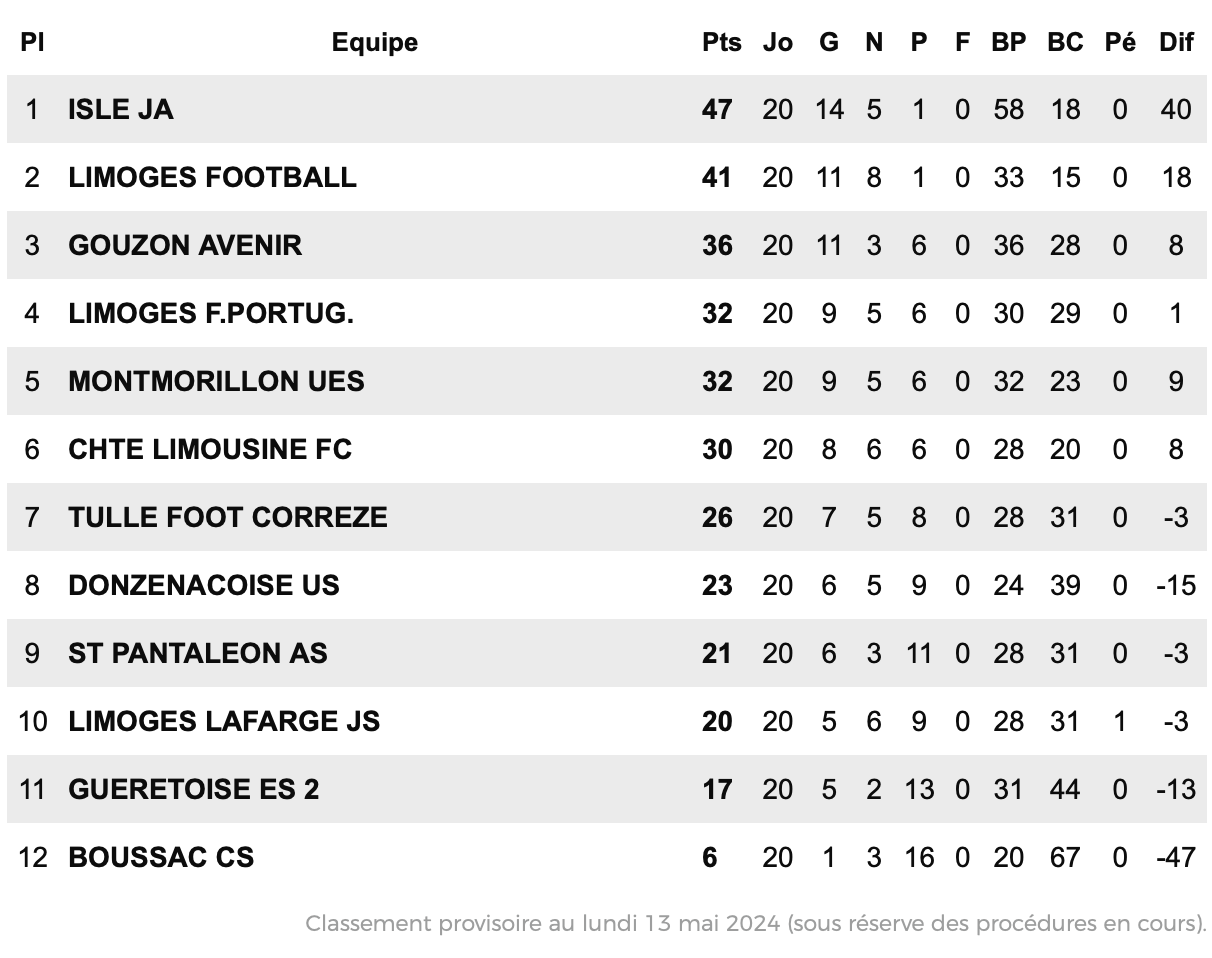Open MONTMORILLON UES team entry
Screen dimensions: 1212x958
pos(216,381)
